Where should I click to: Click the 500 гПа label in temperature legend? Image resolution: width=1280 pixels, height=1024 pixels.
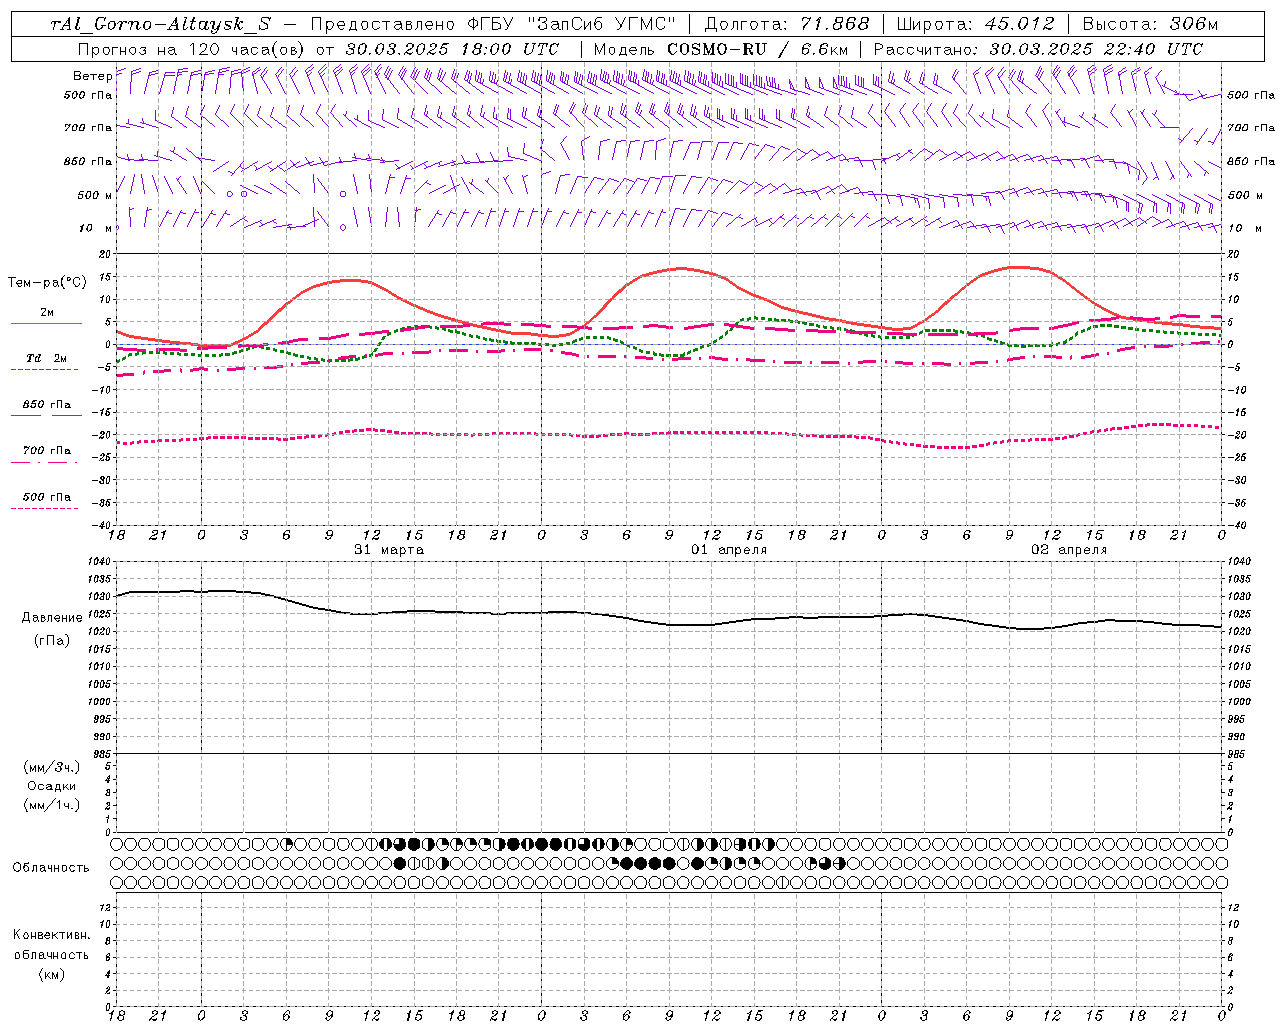tap(47, 497)
